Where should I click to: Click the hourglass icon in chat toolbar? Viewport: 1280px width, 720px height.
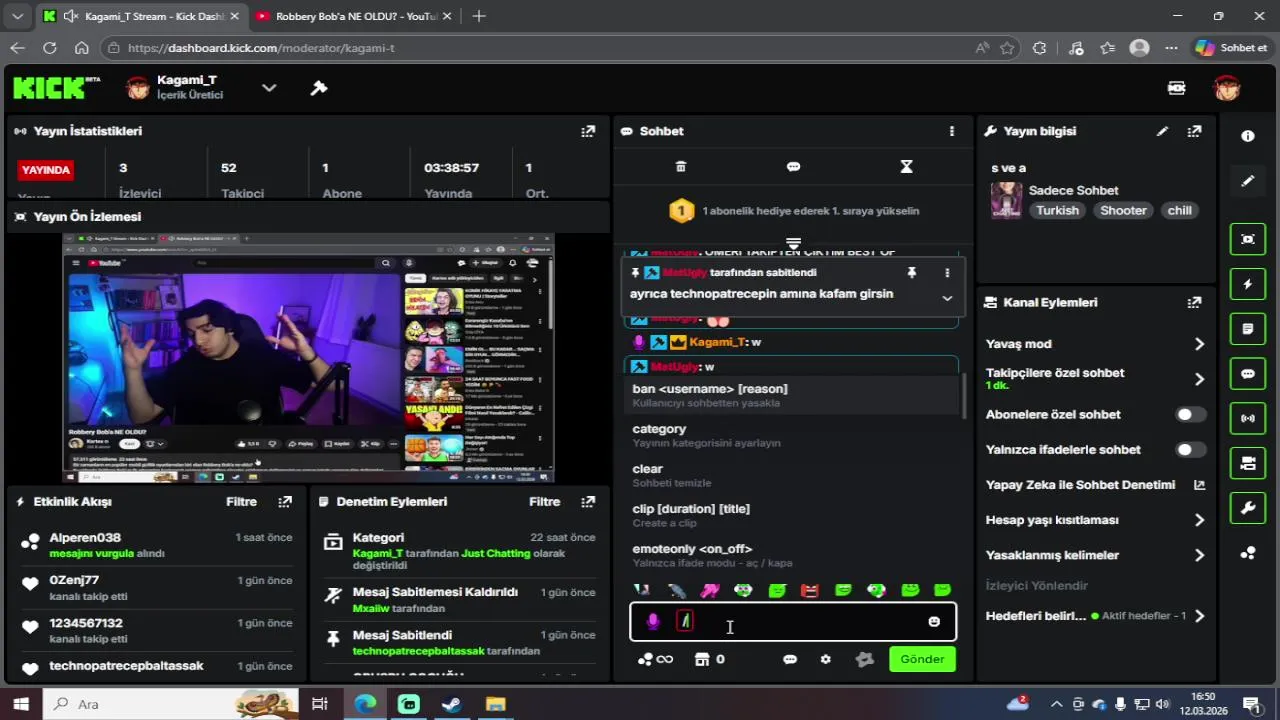coord(906,167)
